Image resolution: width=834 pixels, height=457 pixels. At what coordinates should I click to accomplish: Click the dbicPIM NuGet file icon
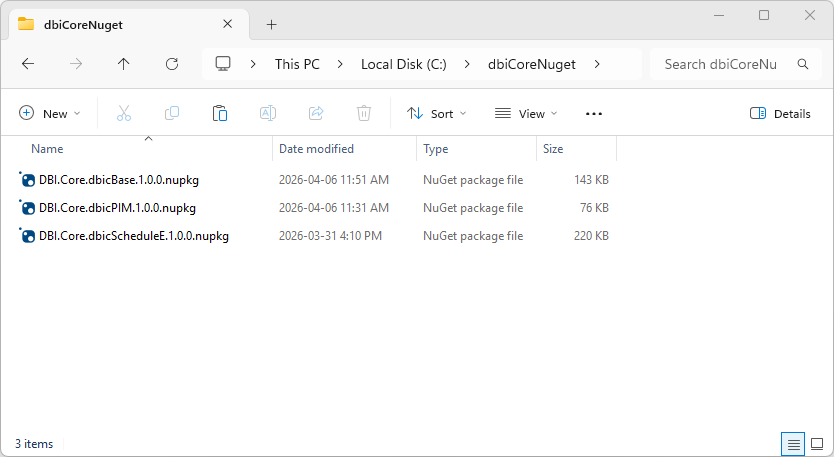tap(27, 208)
